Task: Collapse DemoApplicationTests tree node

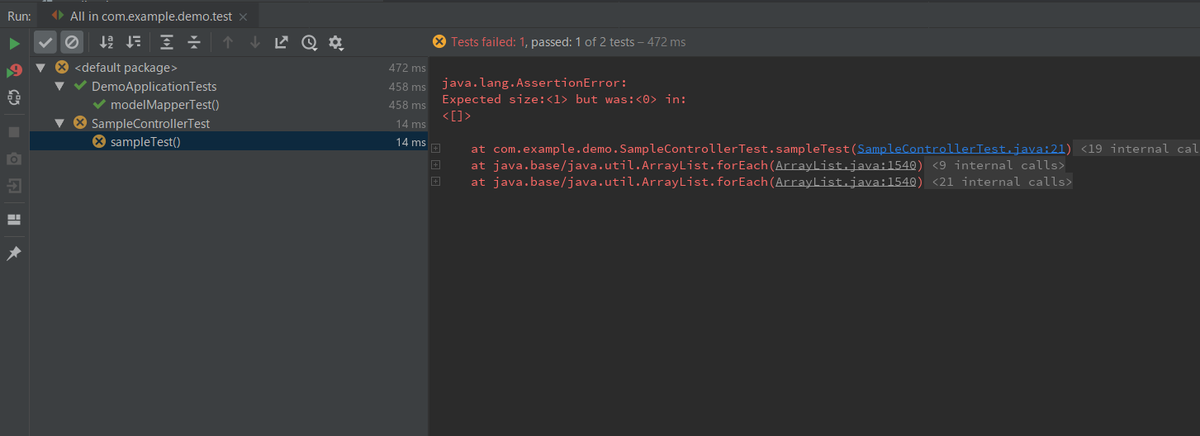Action: [x=60, y=87]
